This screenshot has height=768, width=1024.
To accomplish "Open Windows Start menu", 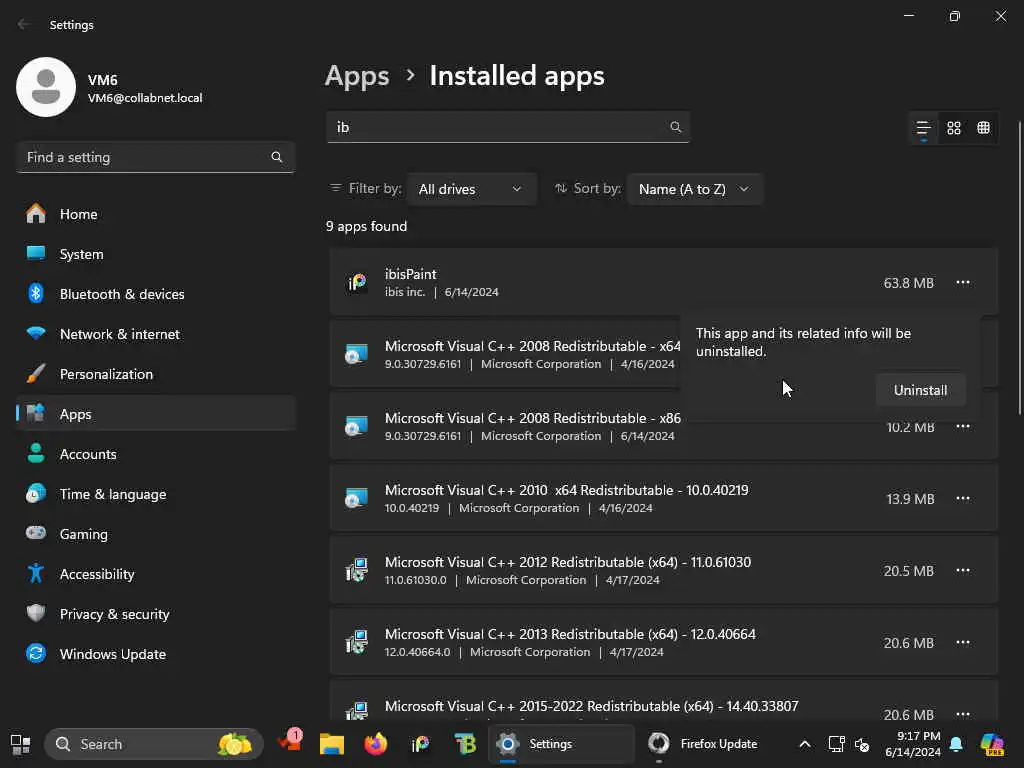I will pyautogui.click(x=20, y=744).
